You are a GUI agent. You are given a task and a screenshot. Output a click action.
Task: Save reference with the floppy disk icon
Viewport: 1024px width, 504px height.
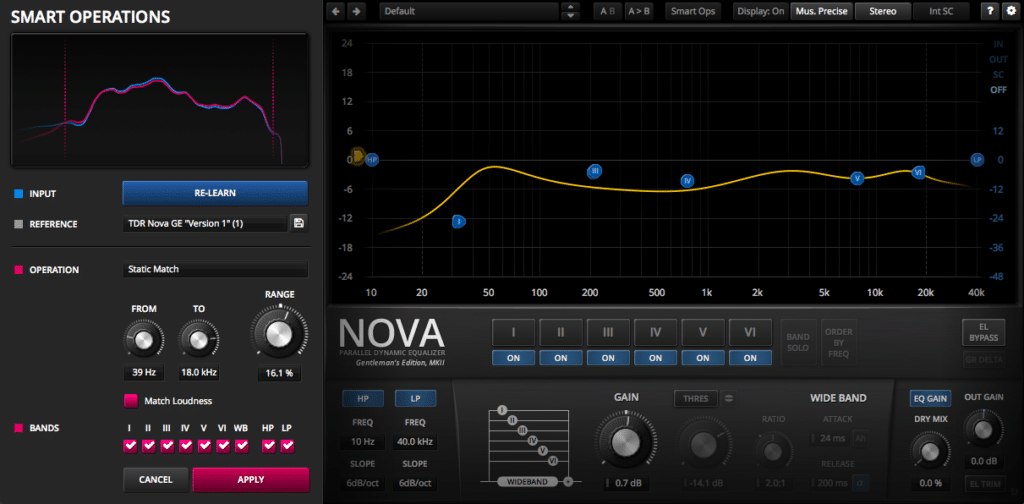pyautogui.click(x=298, y=224)
